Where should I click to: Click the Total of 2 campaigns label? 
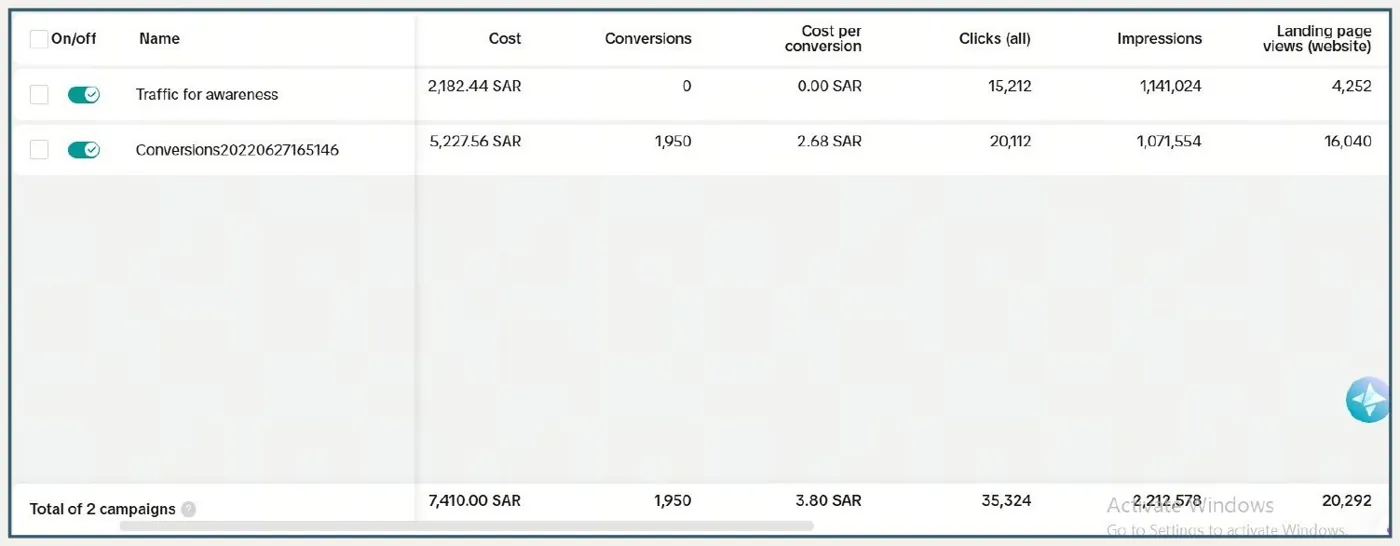pos(102,509)
